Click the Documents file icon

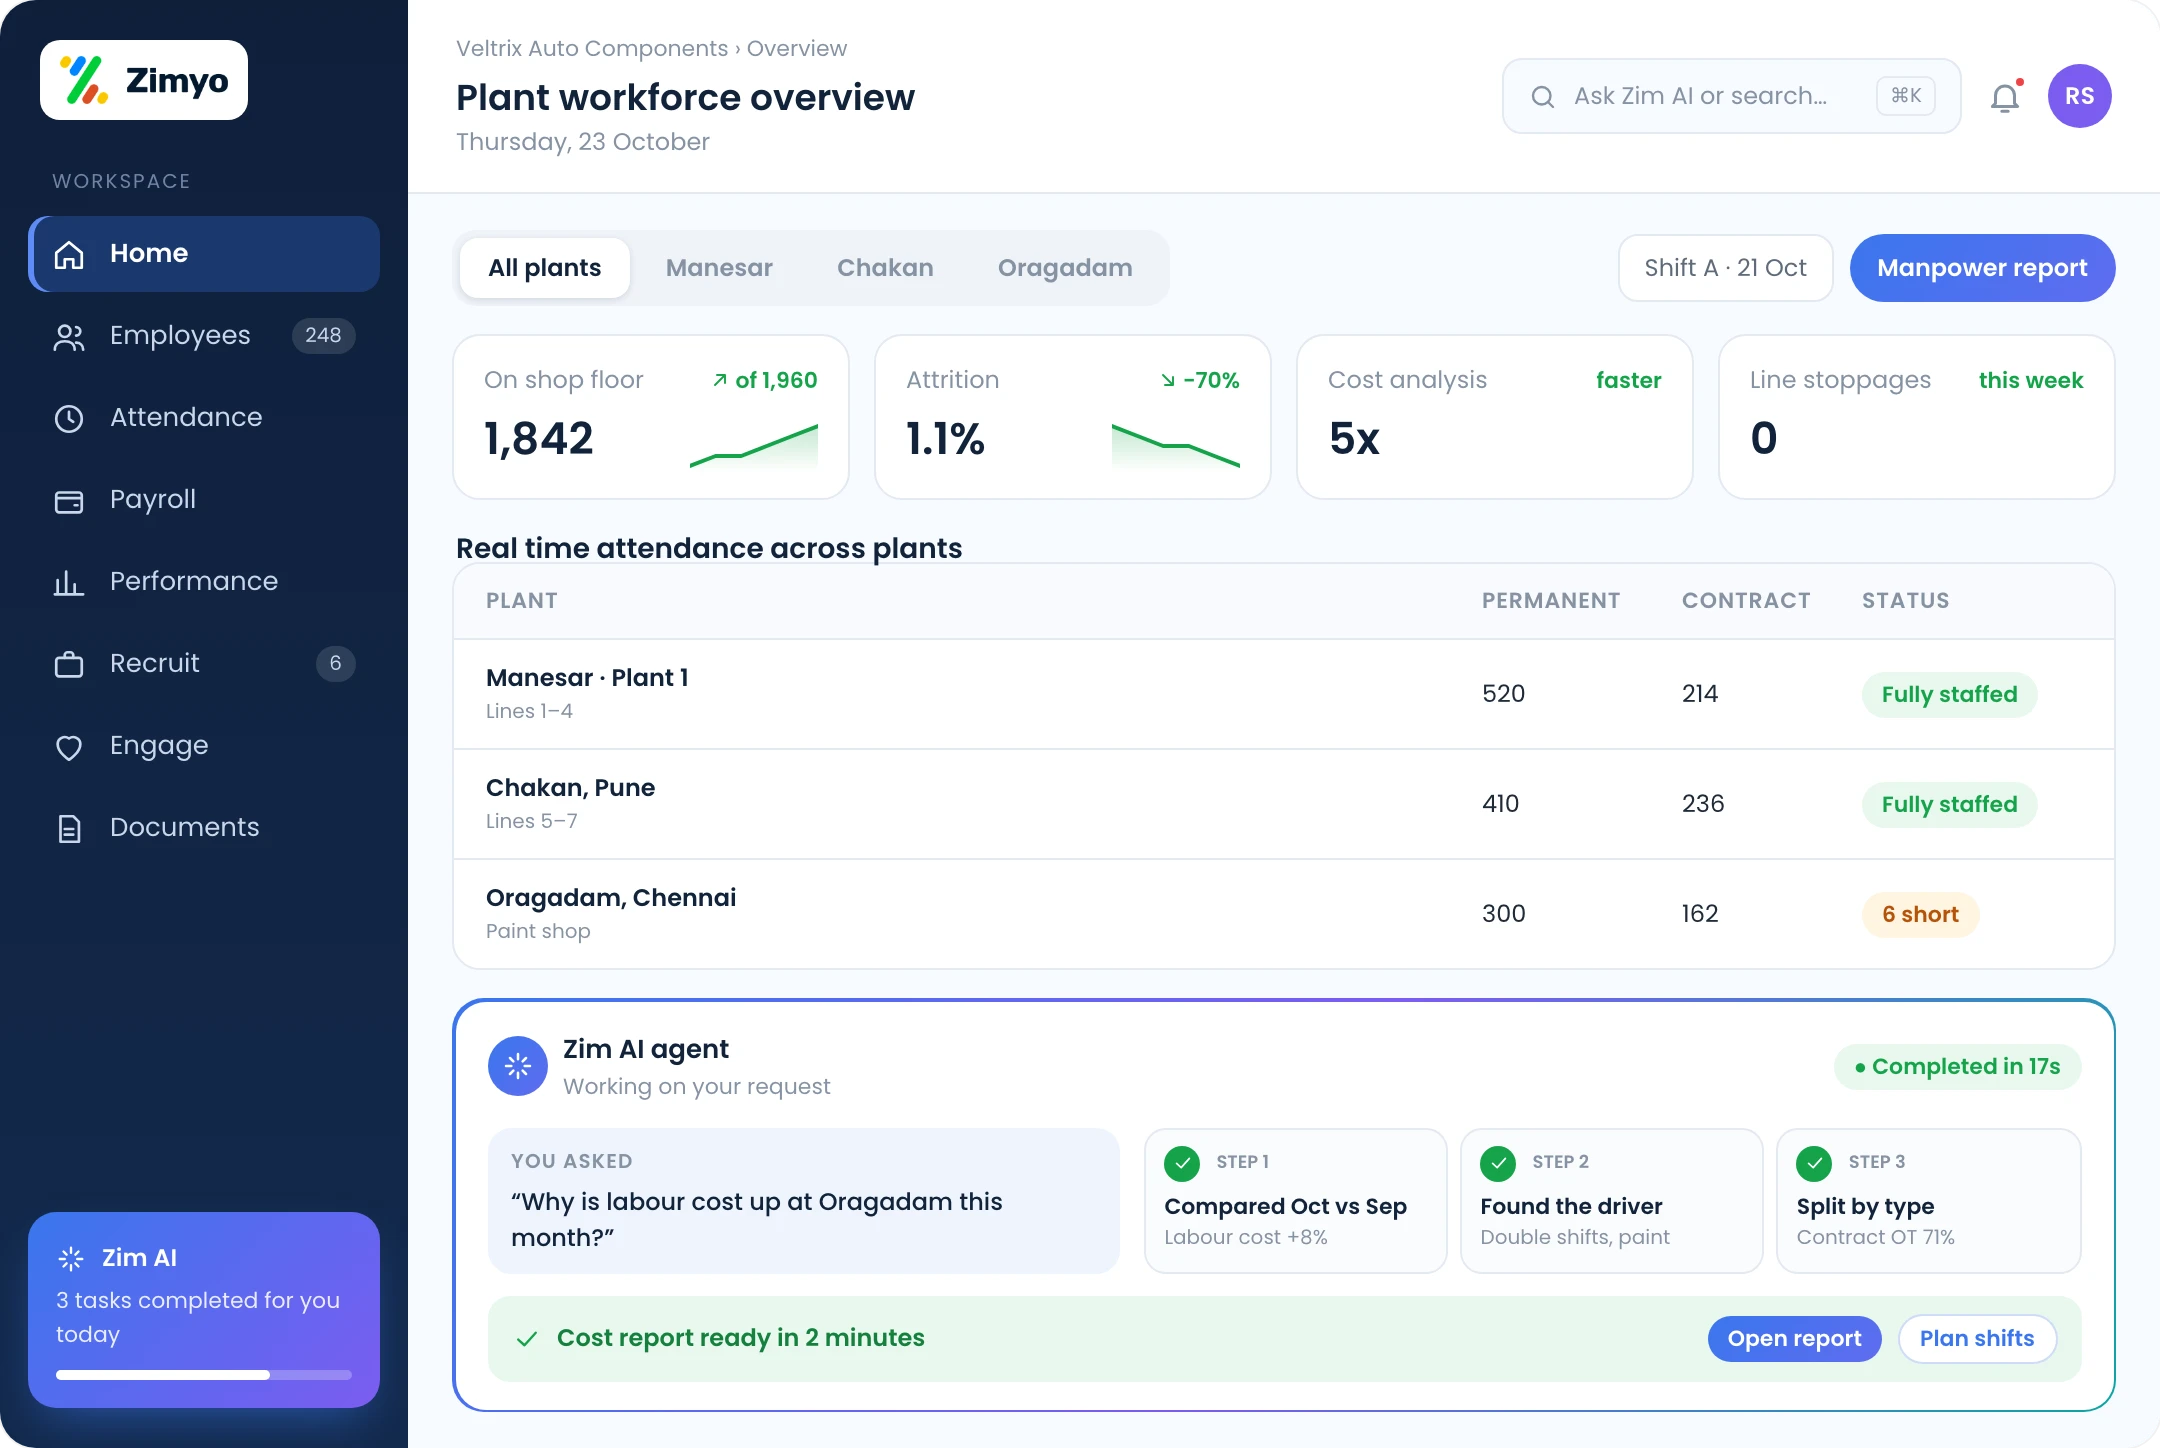point(69,828)
